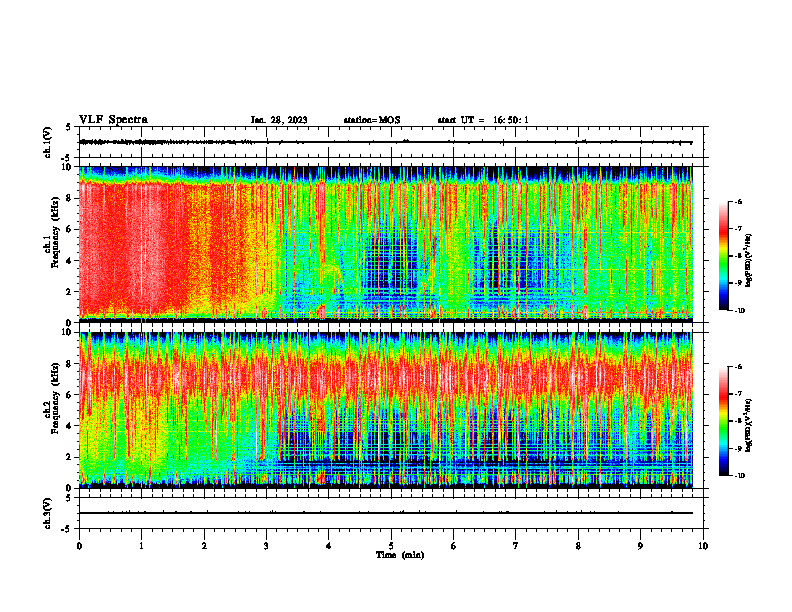Click the ch.2 color bar PSD unit label

click(749, 423)
